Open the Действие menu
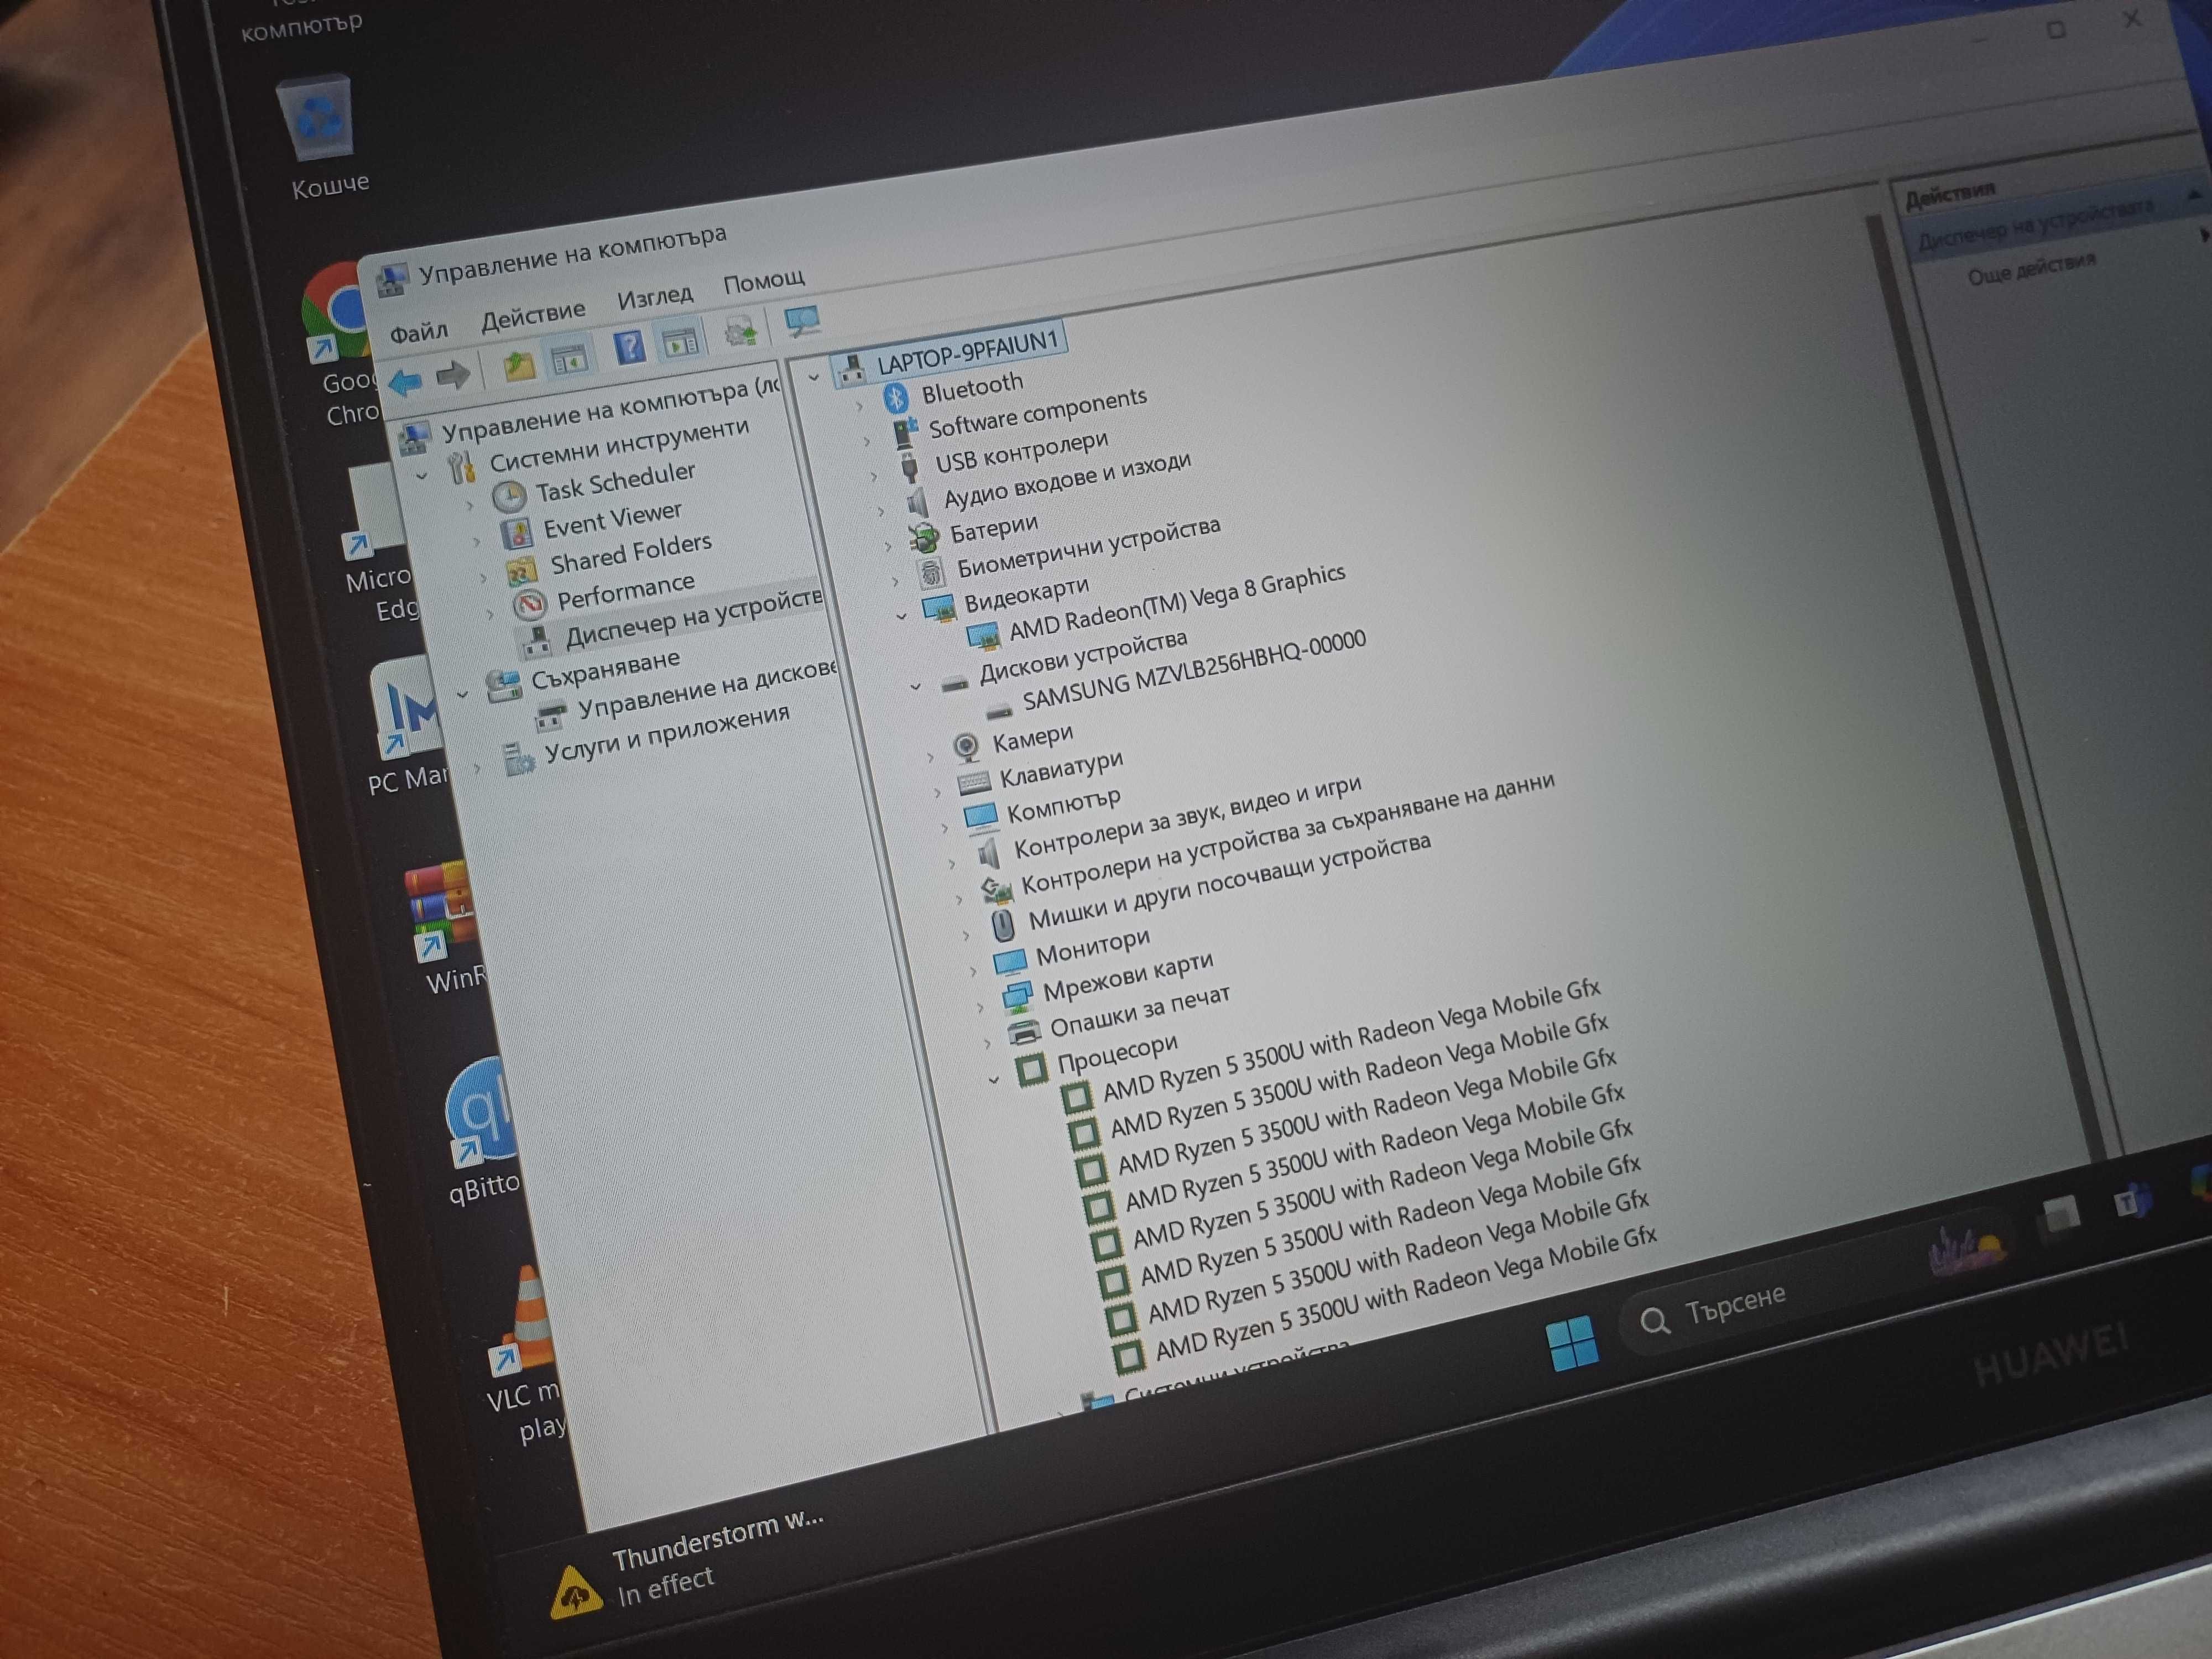Viewport: 2212px width, 1659px height. (533, 315)
